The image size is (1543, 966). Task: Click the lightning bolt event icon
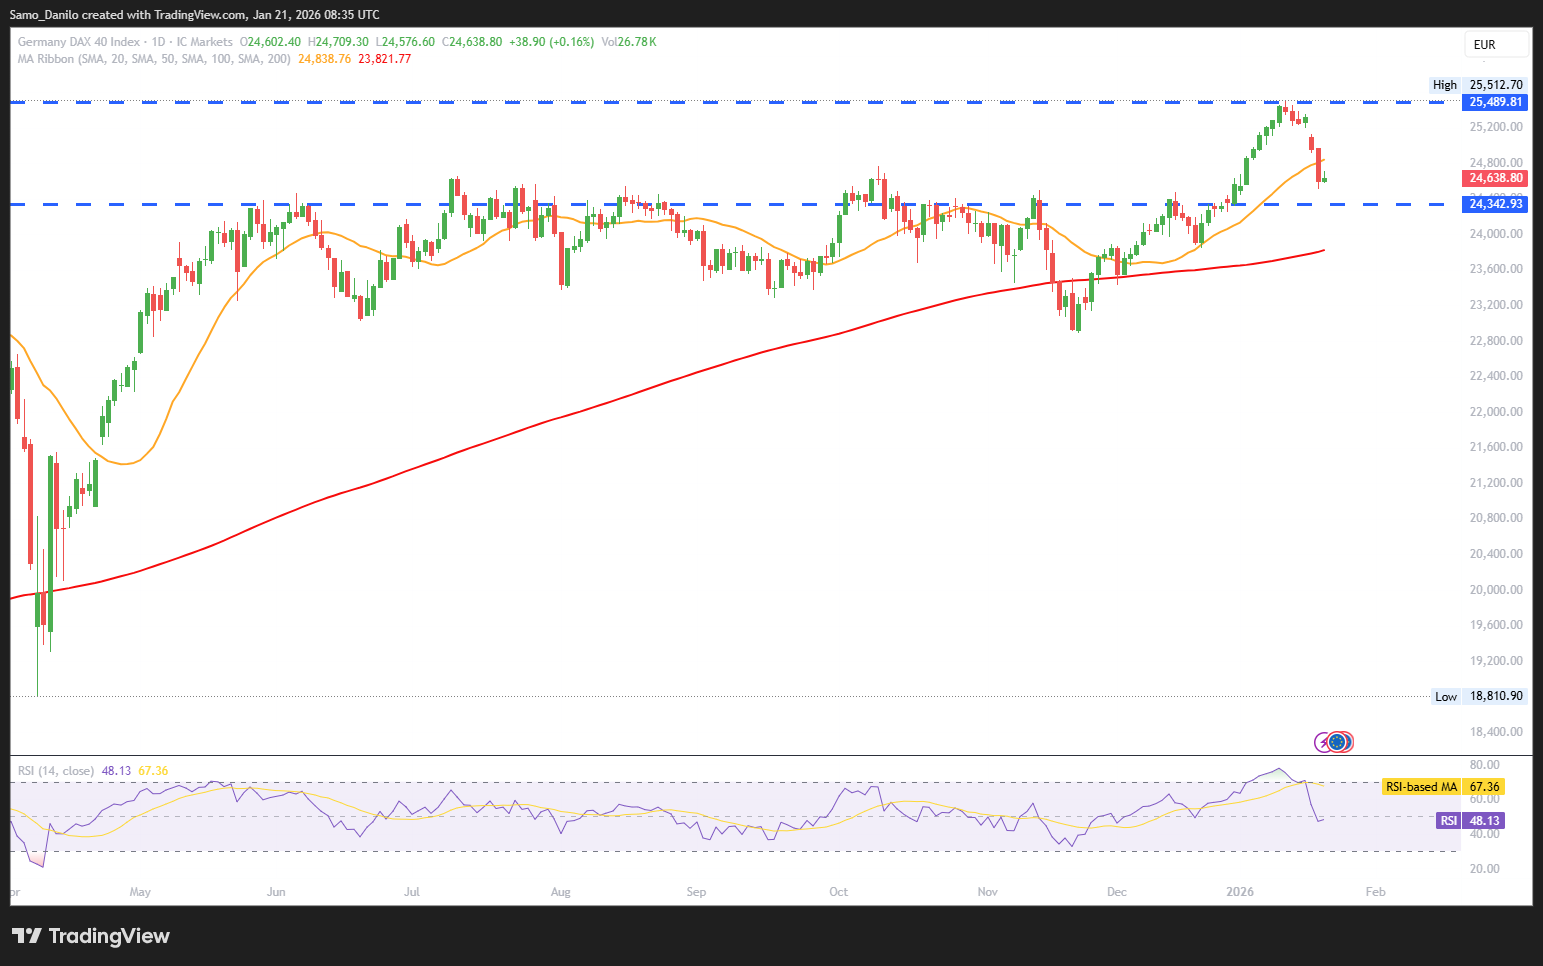click(x=1324, y=742)
